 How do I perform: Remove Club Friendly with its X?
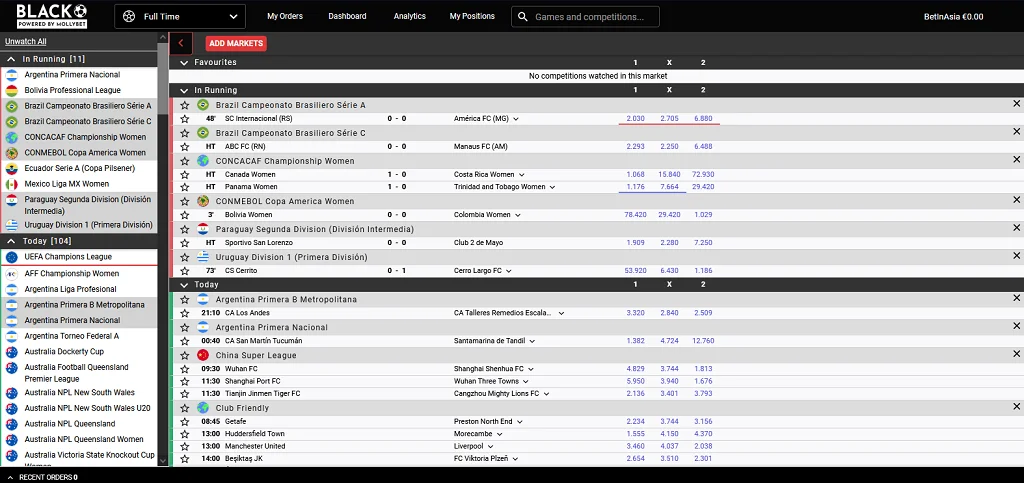[x=1016, y=407]
